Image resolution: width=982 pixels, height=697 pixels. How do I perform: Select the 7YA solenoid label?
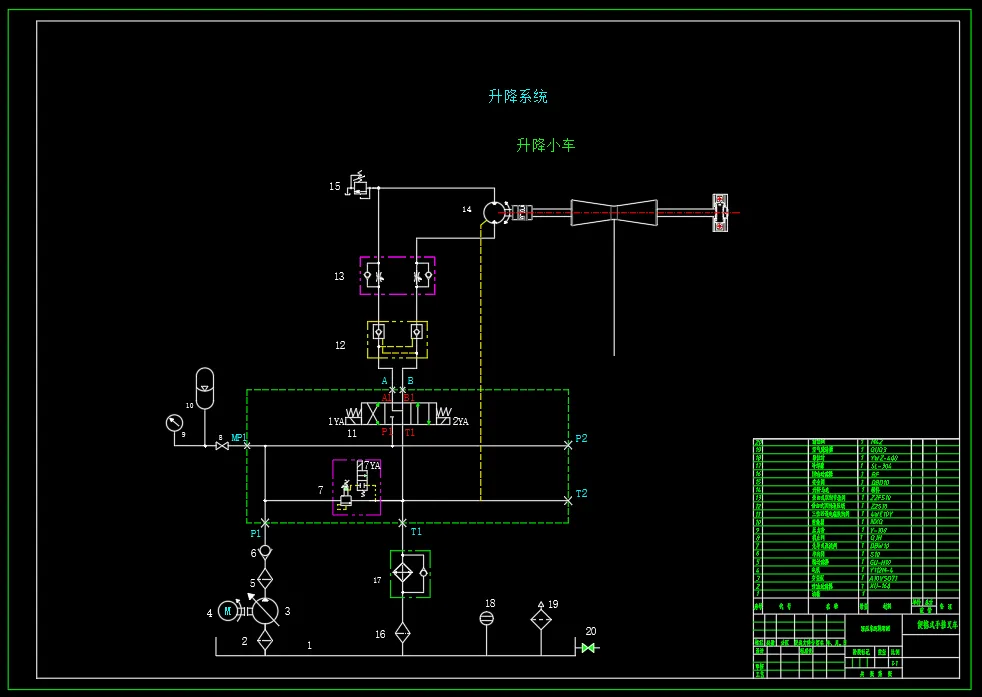point(372,465)
